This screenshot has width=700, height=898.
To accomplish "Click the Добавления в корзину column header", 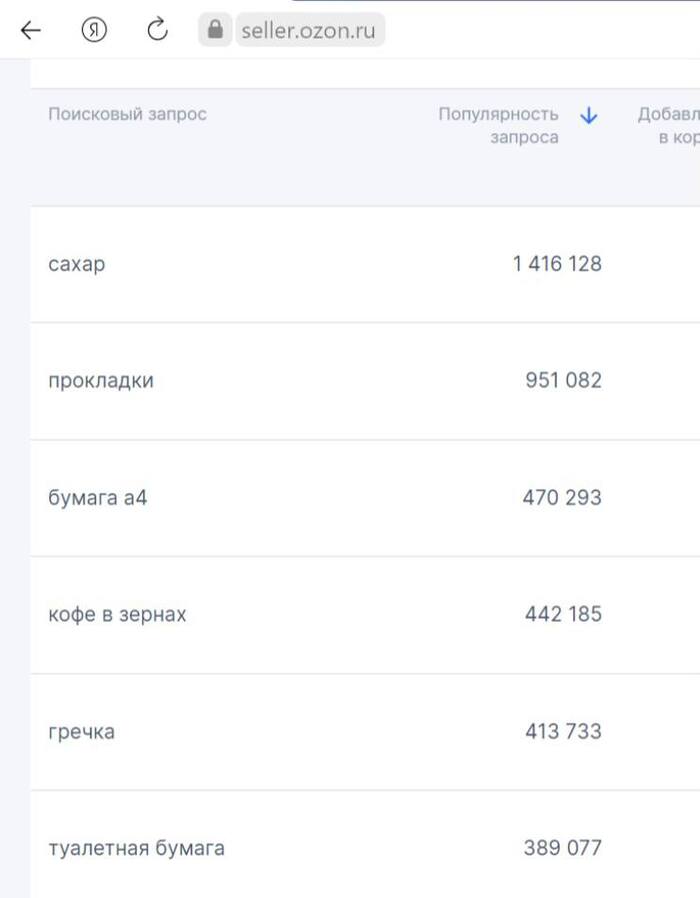I will 668,125.
